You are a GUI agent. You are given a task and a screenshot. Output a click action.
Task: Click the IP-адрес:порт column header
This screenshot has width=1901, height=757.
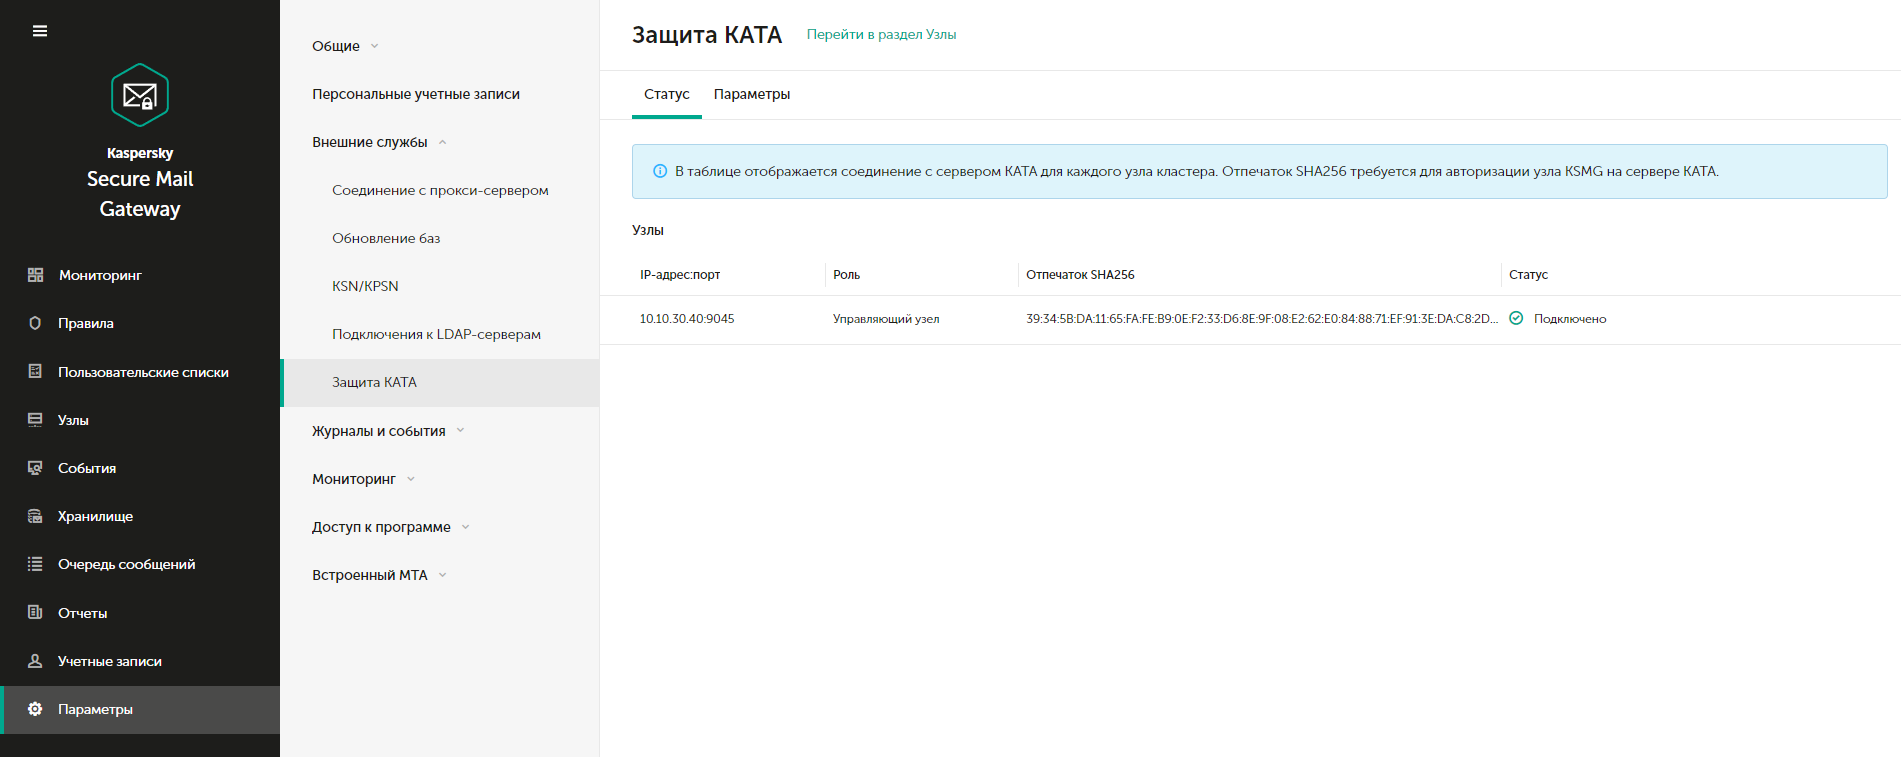click(680, 275)
